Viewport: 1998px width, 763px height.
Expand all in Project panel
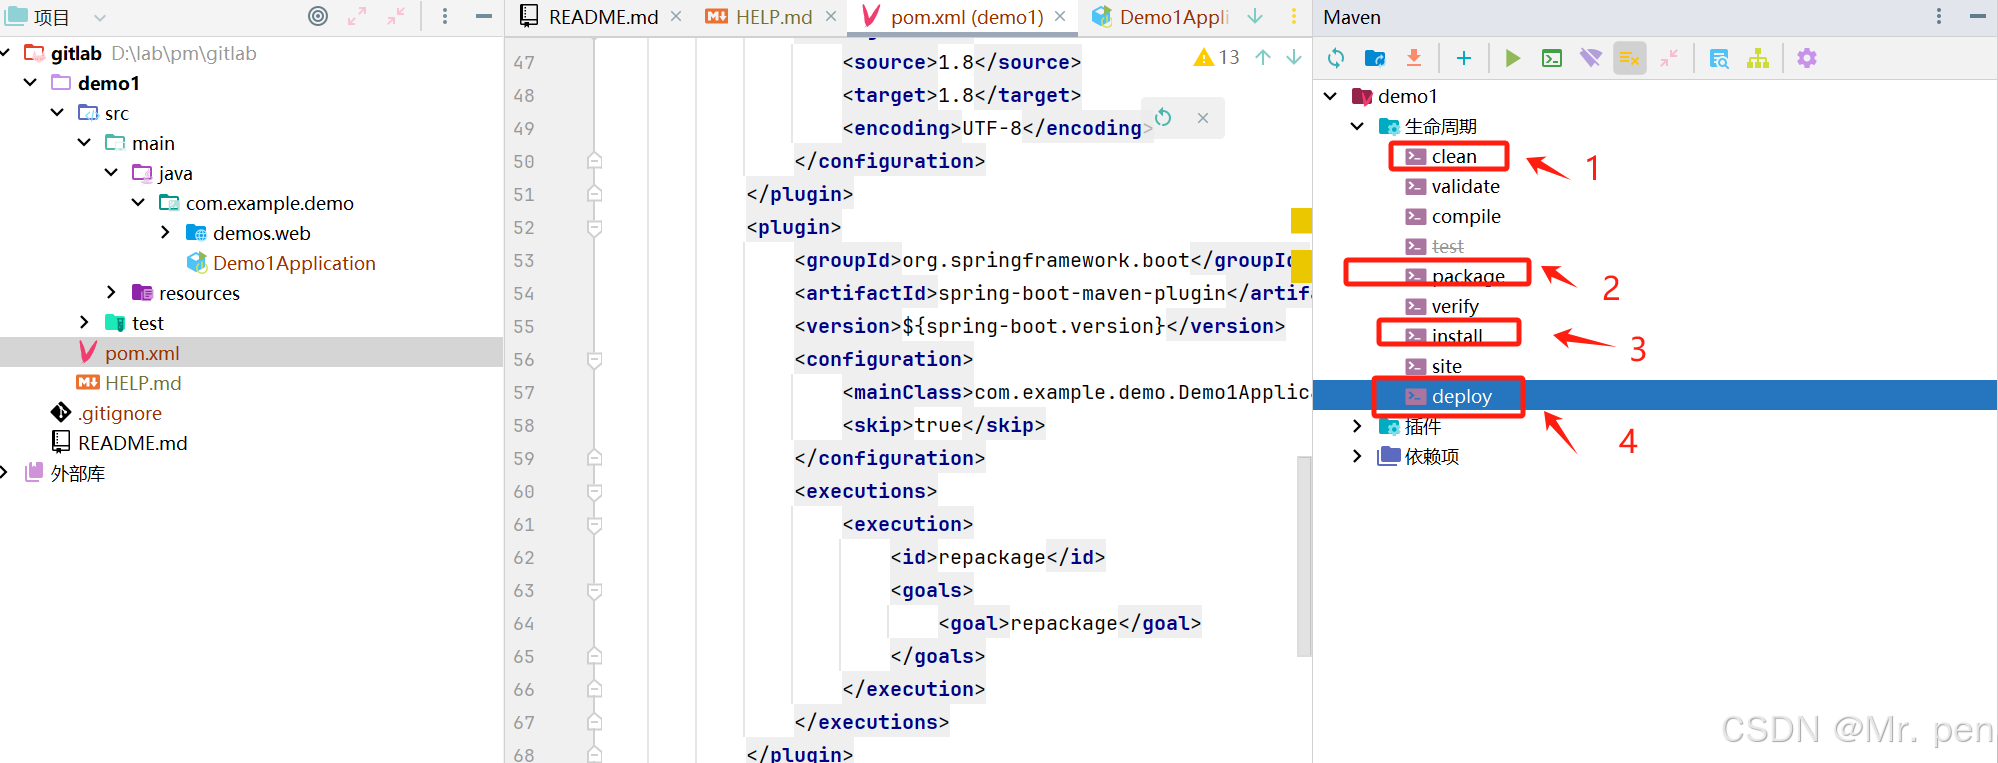pyautogui.click(x=357, y=16)
